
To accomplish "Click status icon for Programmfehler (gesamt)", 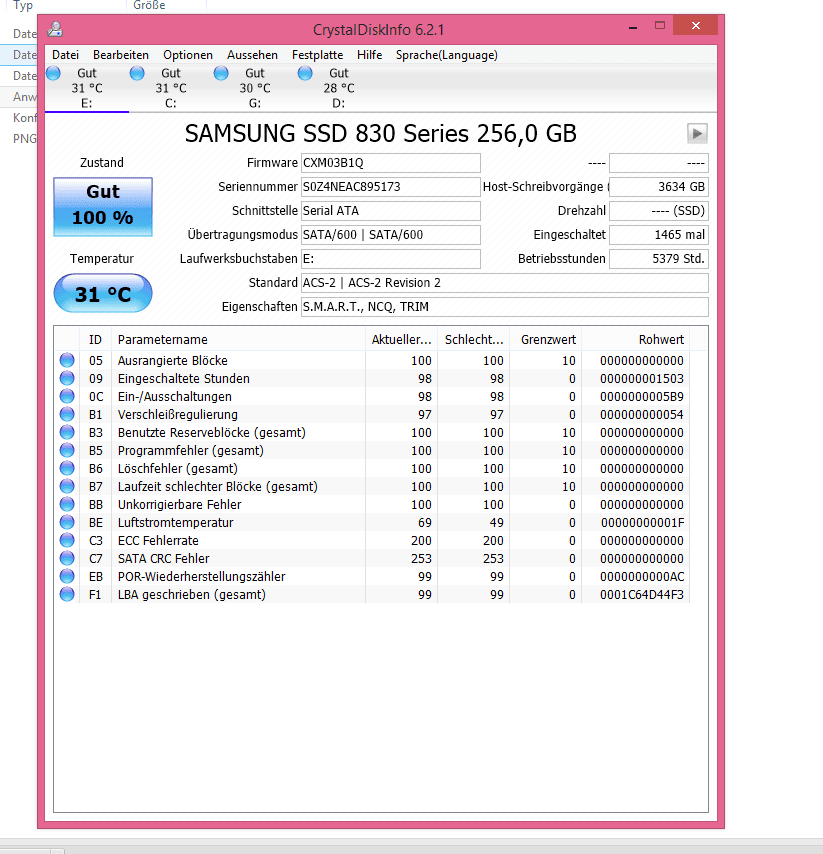I will [x=67, y=450].
